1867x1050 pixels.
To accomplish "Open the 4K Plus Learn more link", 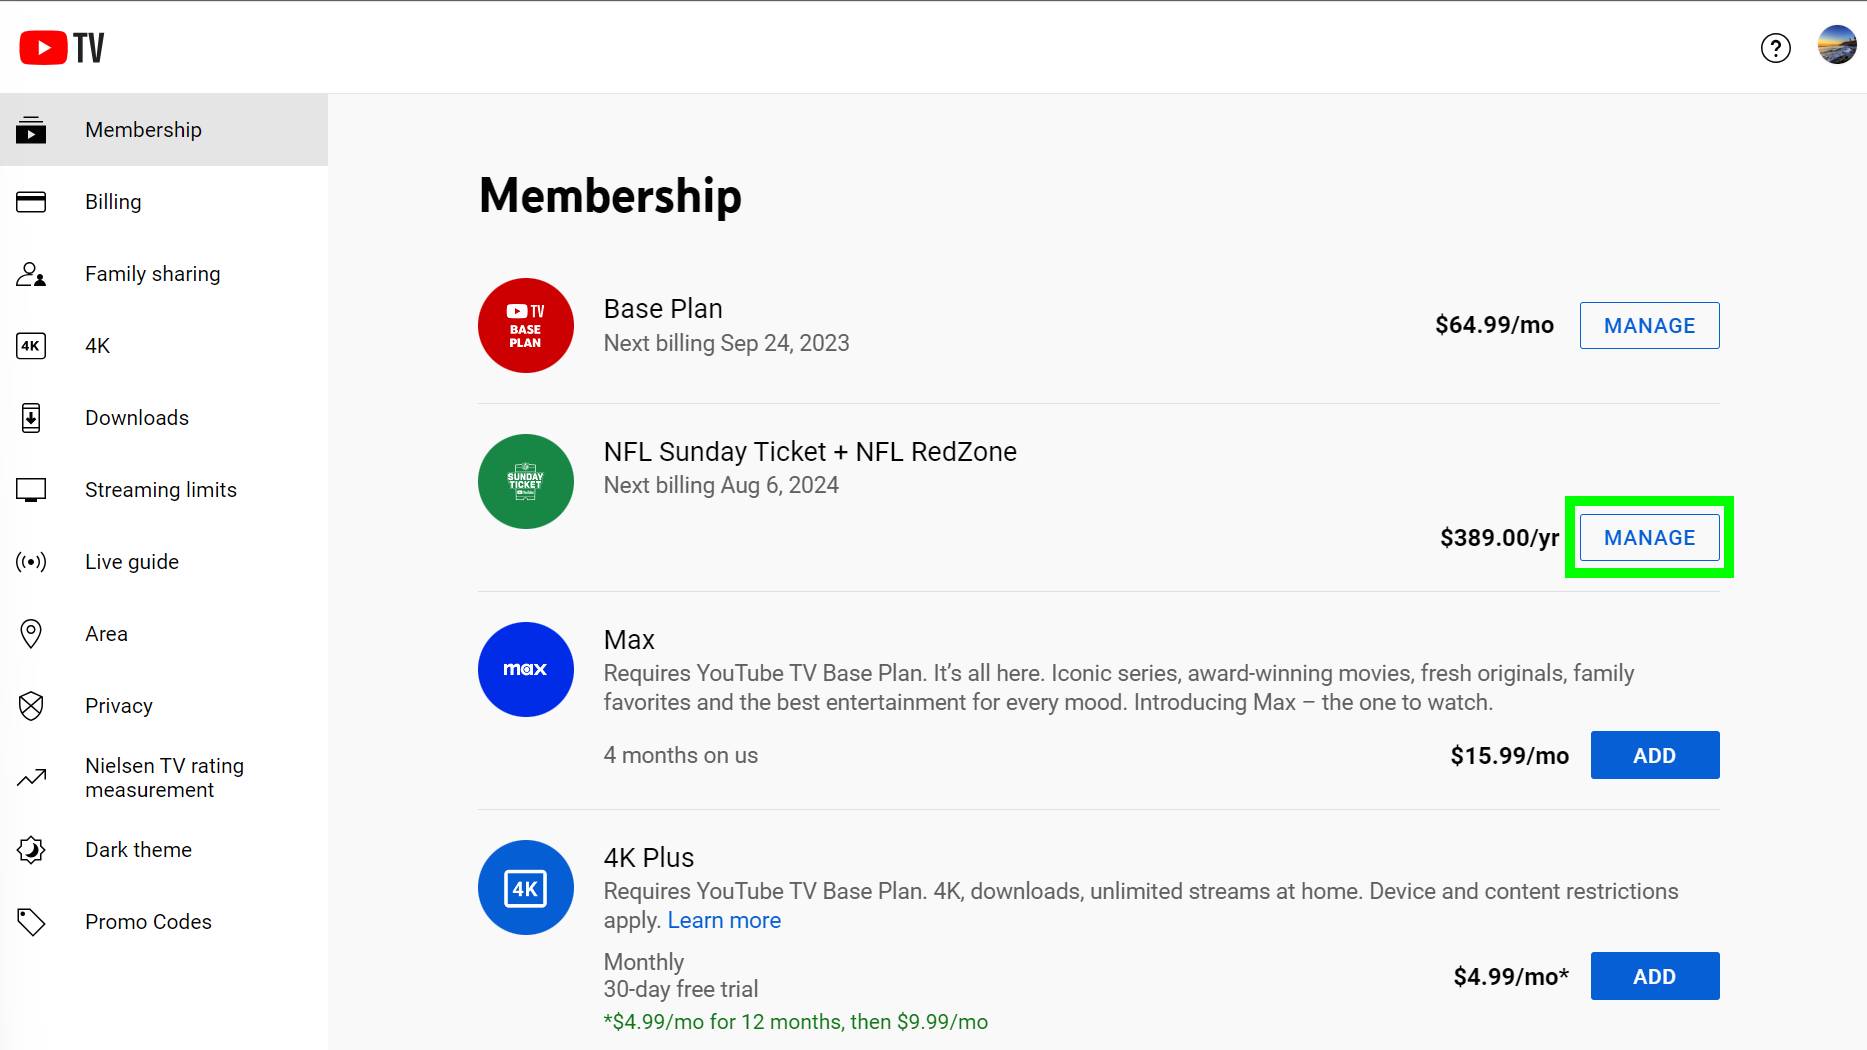I will (724, 921).
